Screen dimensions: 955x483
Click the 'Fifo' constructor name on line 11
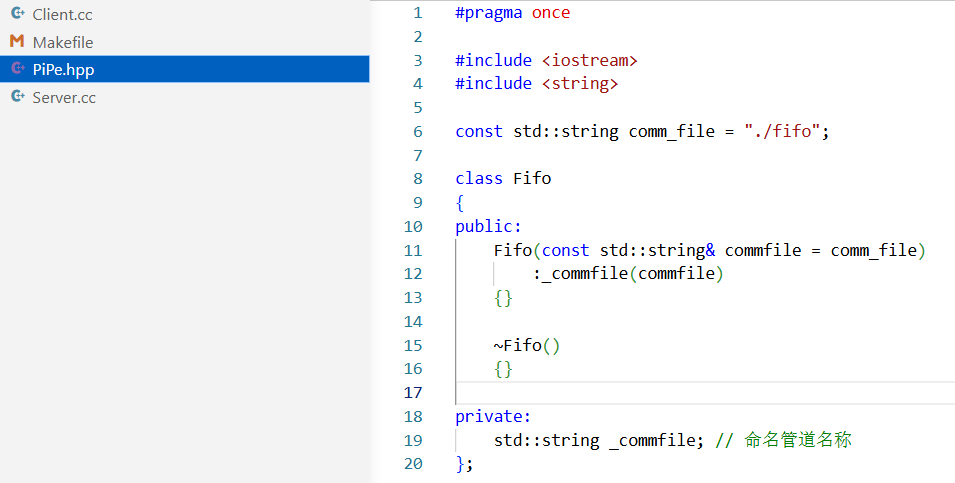(513, 250)
